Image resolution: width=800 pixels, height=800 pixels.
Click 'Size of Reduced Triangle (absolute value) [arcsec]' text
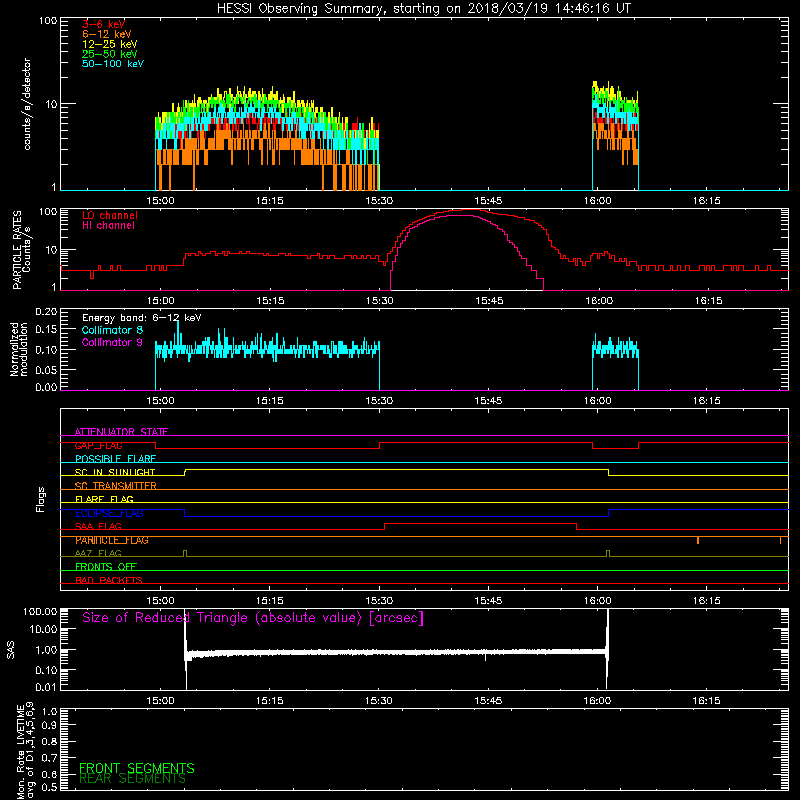click(x=253, y=618)
